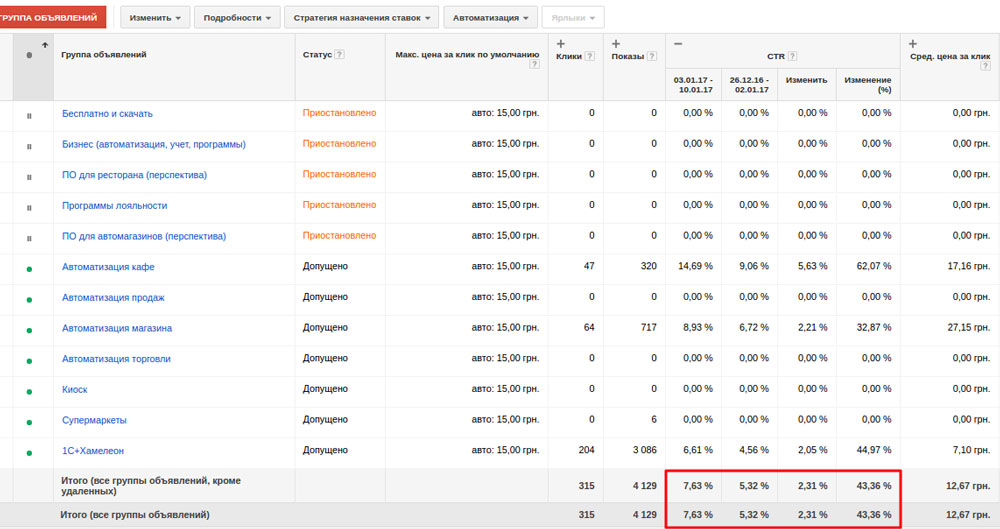Toggle pause icon for 'ПО для автомагазинов'
The width and height of the screenshot is (1000, 529).
pos(29,239)
